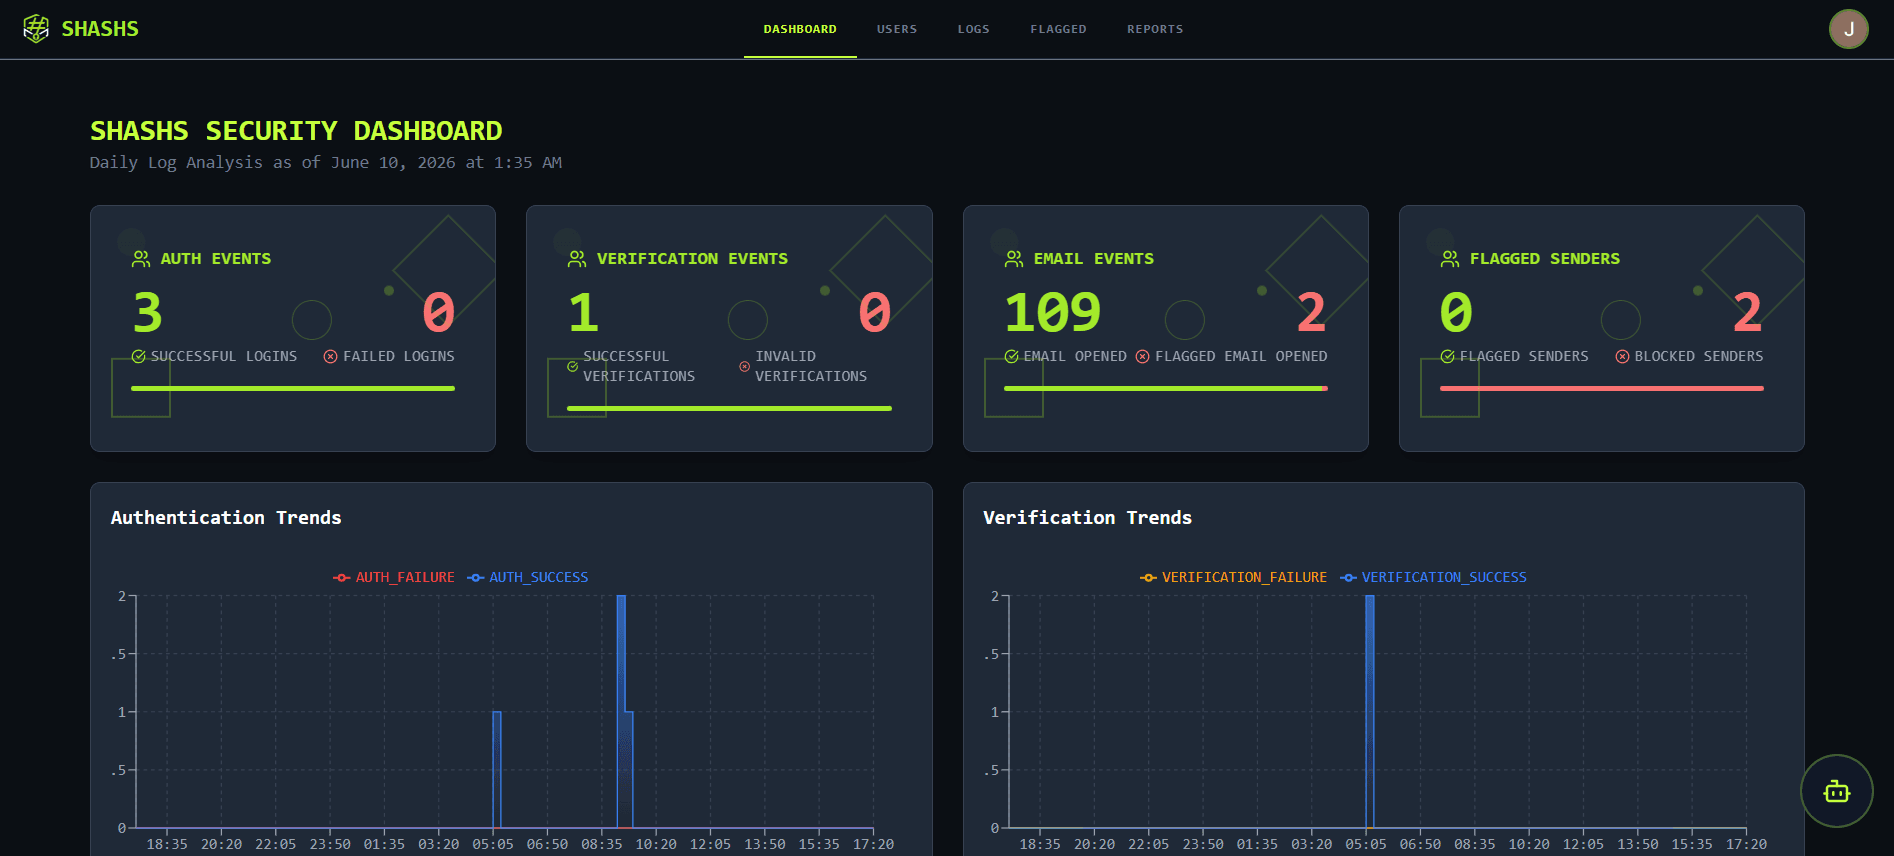Image resolution: width=1894 pixels, height=856 pixels.
Task: Click the blocked senders count 2
Action: [x=1747, y=312]
